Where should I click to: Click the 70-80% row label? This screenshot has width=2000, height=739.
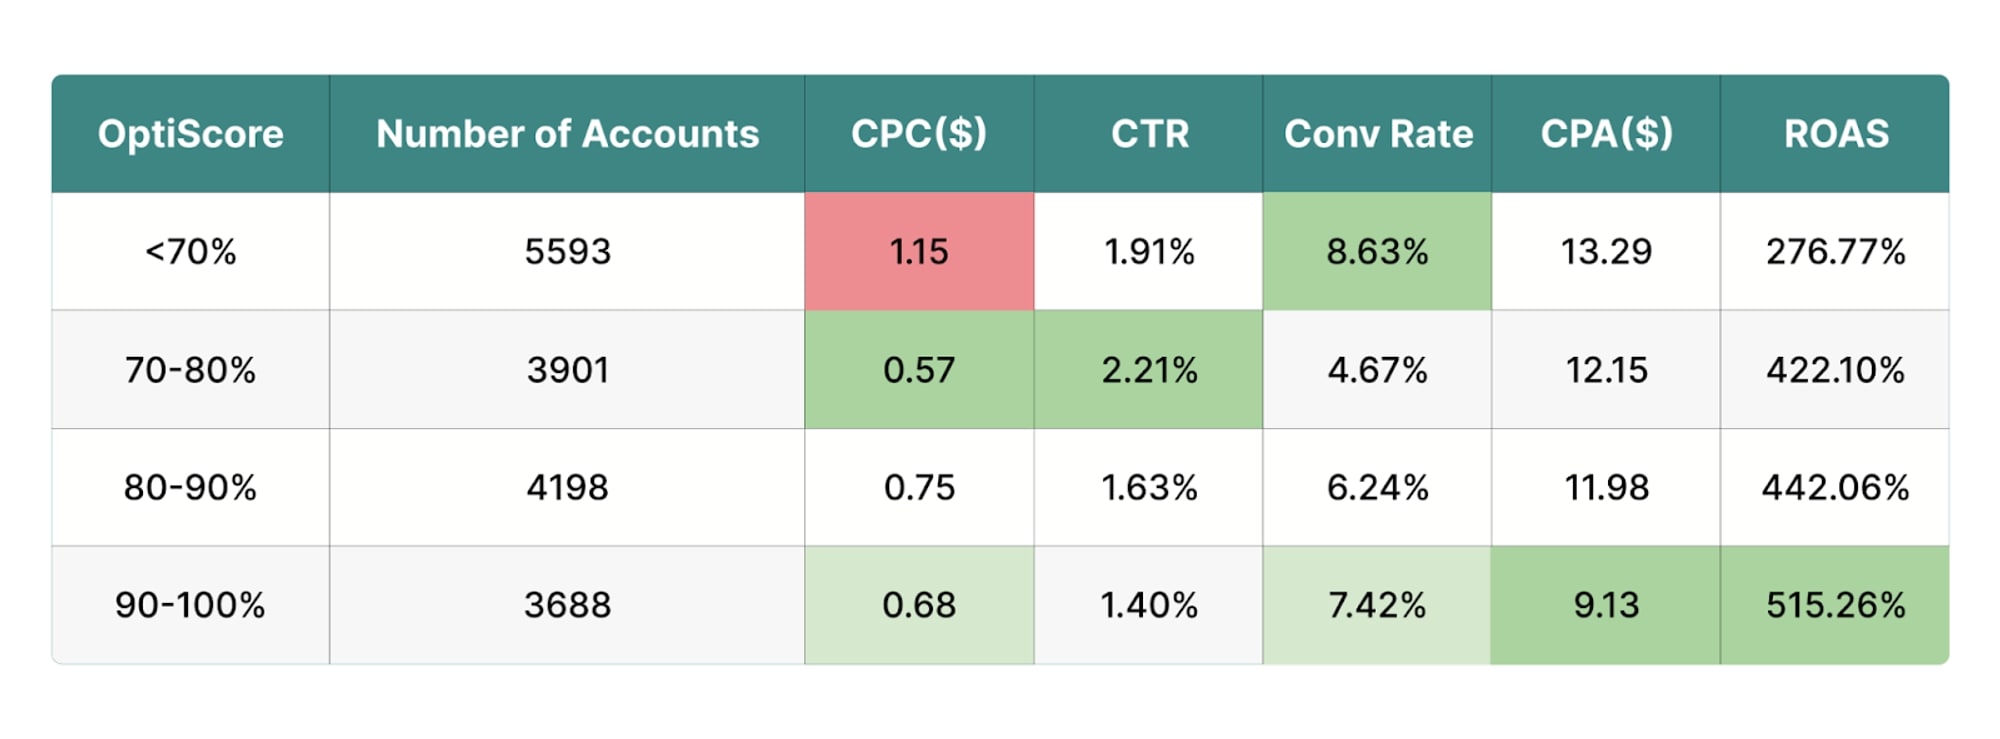point(190,370)
